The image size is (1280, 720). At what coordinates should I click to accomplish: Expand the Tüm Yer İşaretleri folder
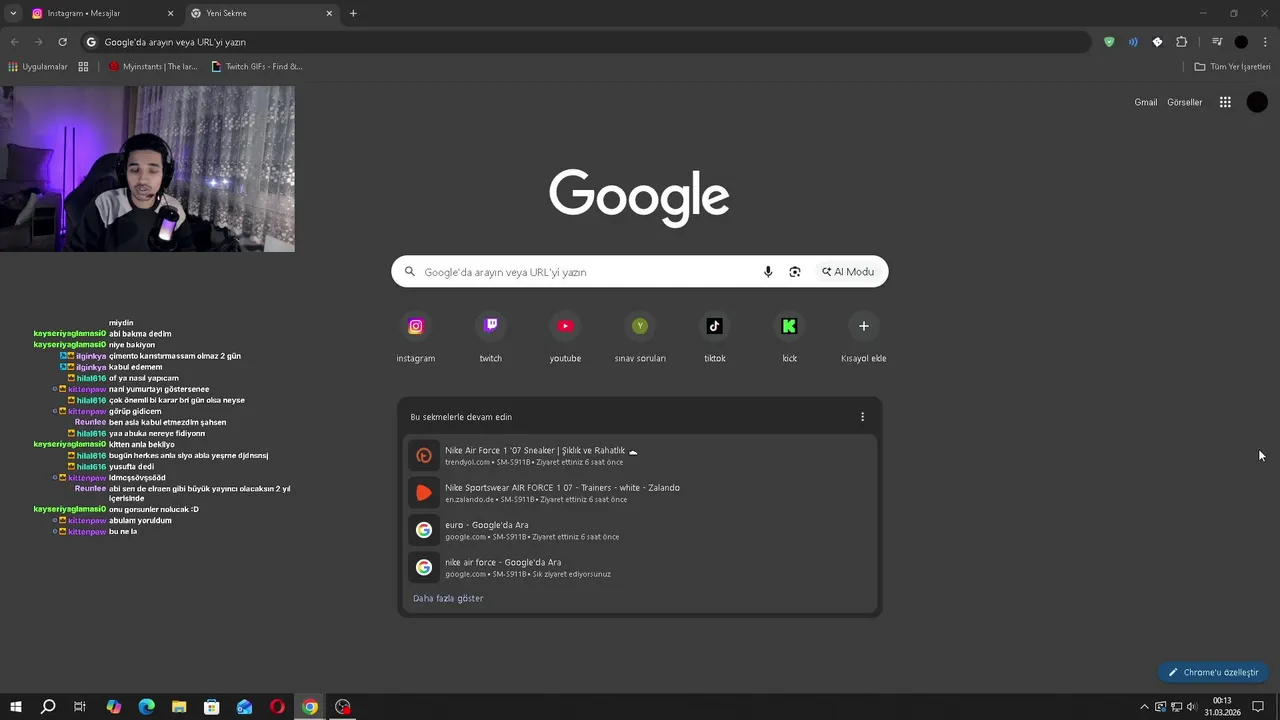(x=1232, y=67)
